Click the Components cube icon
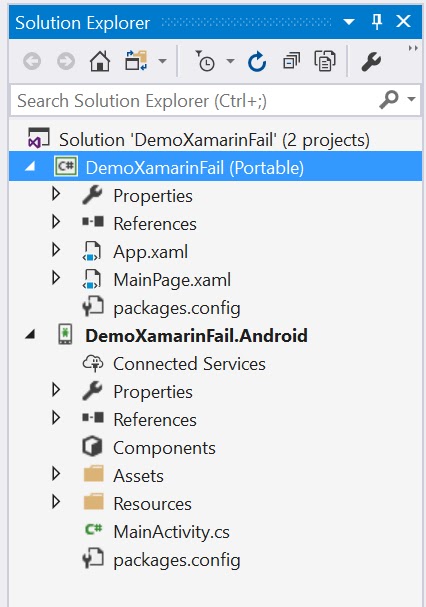 [x=92, y=447]
